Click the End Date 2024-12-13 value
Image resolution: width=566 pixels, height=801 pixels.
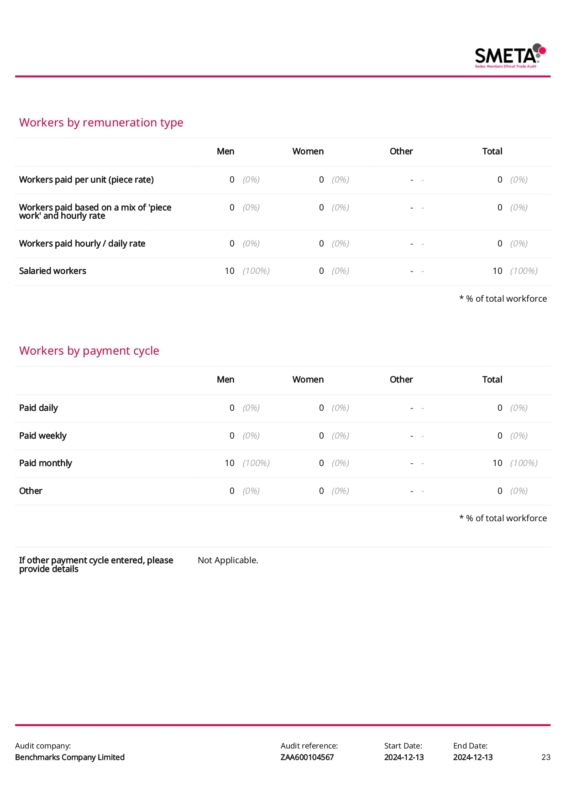point(473,757)
